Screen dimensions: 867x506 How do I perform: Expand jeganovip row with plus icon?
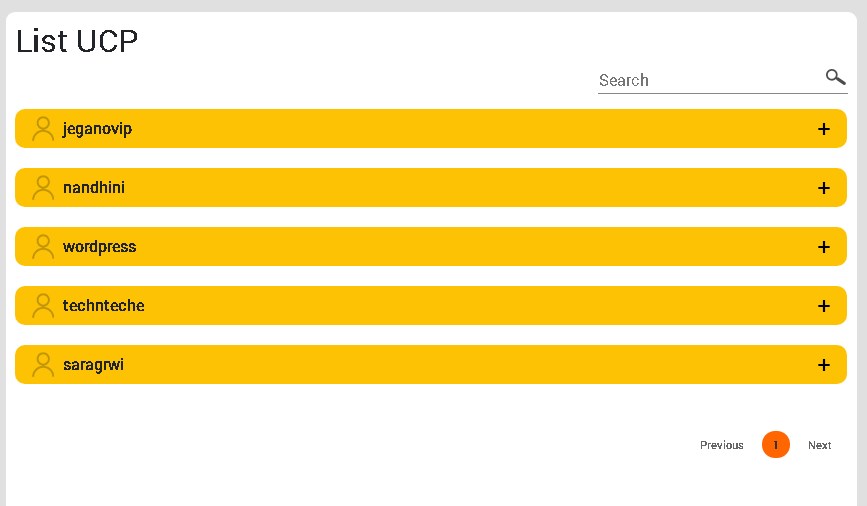(x=824, y=129)
